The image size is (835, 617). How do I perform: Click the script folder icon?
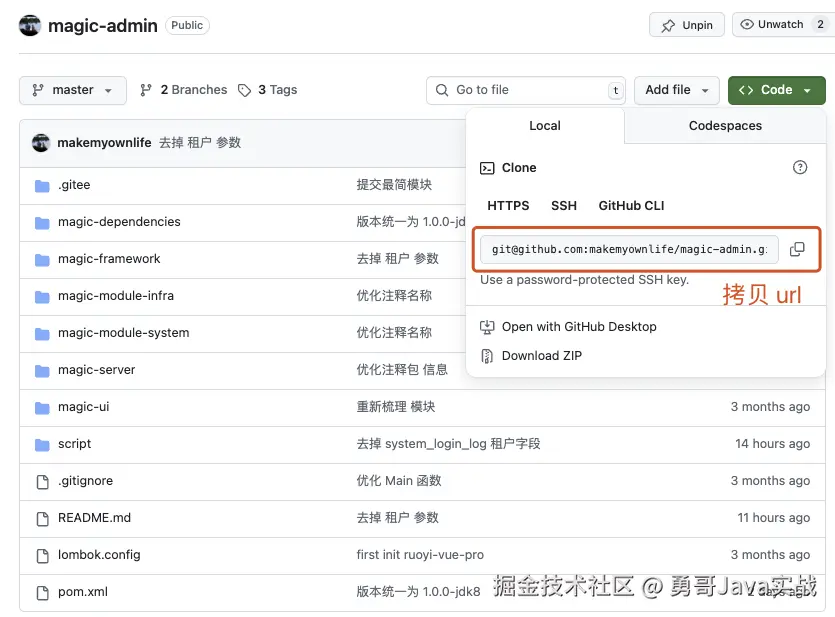(x=42, y=444)
